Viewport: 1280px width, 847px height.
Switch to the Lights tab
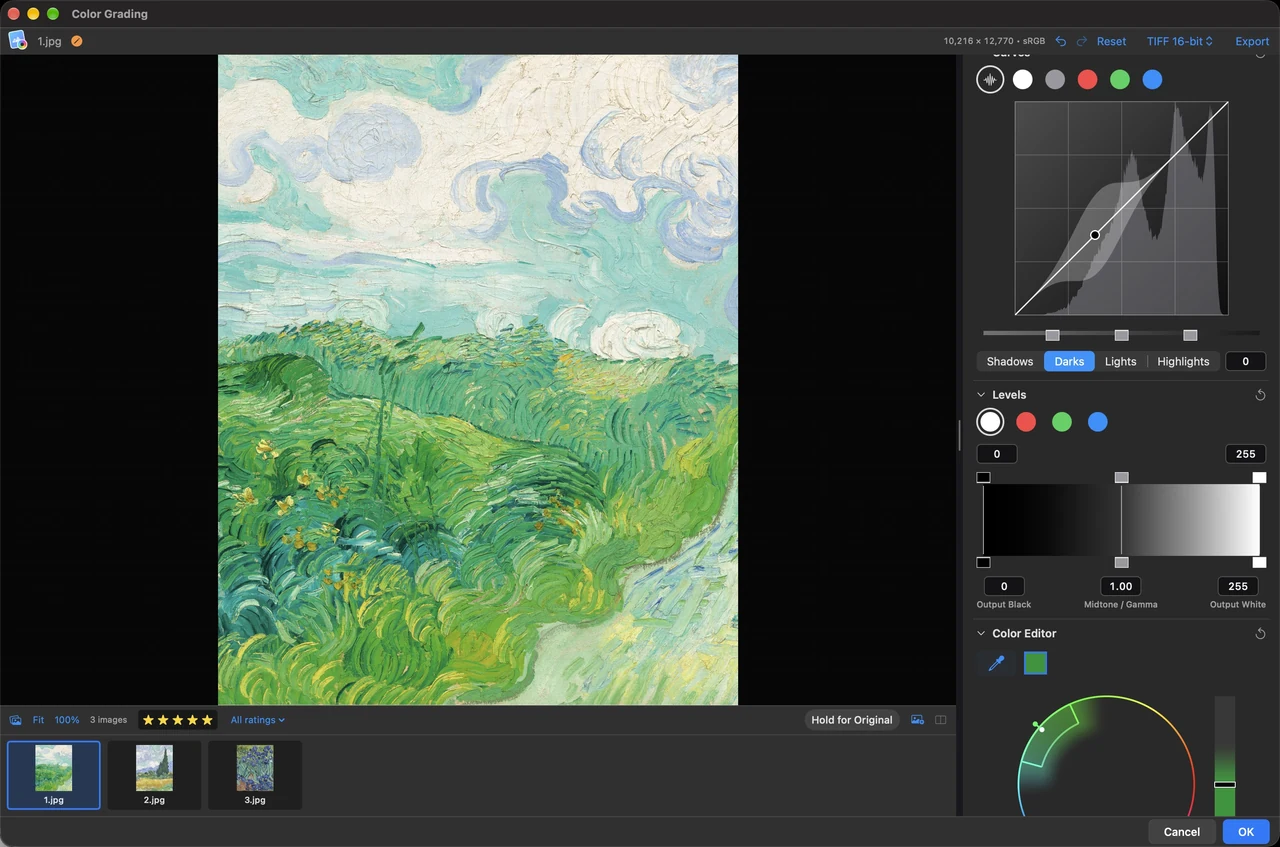pos(1120,362)
